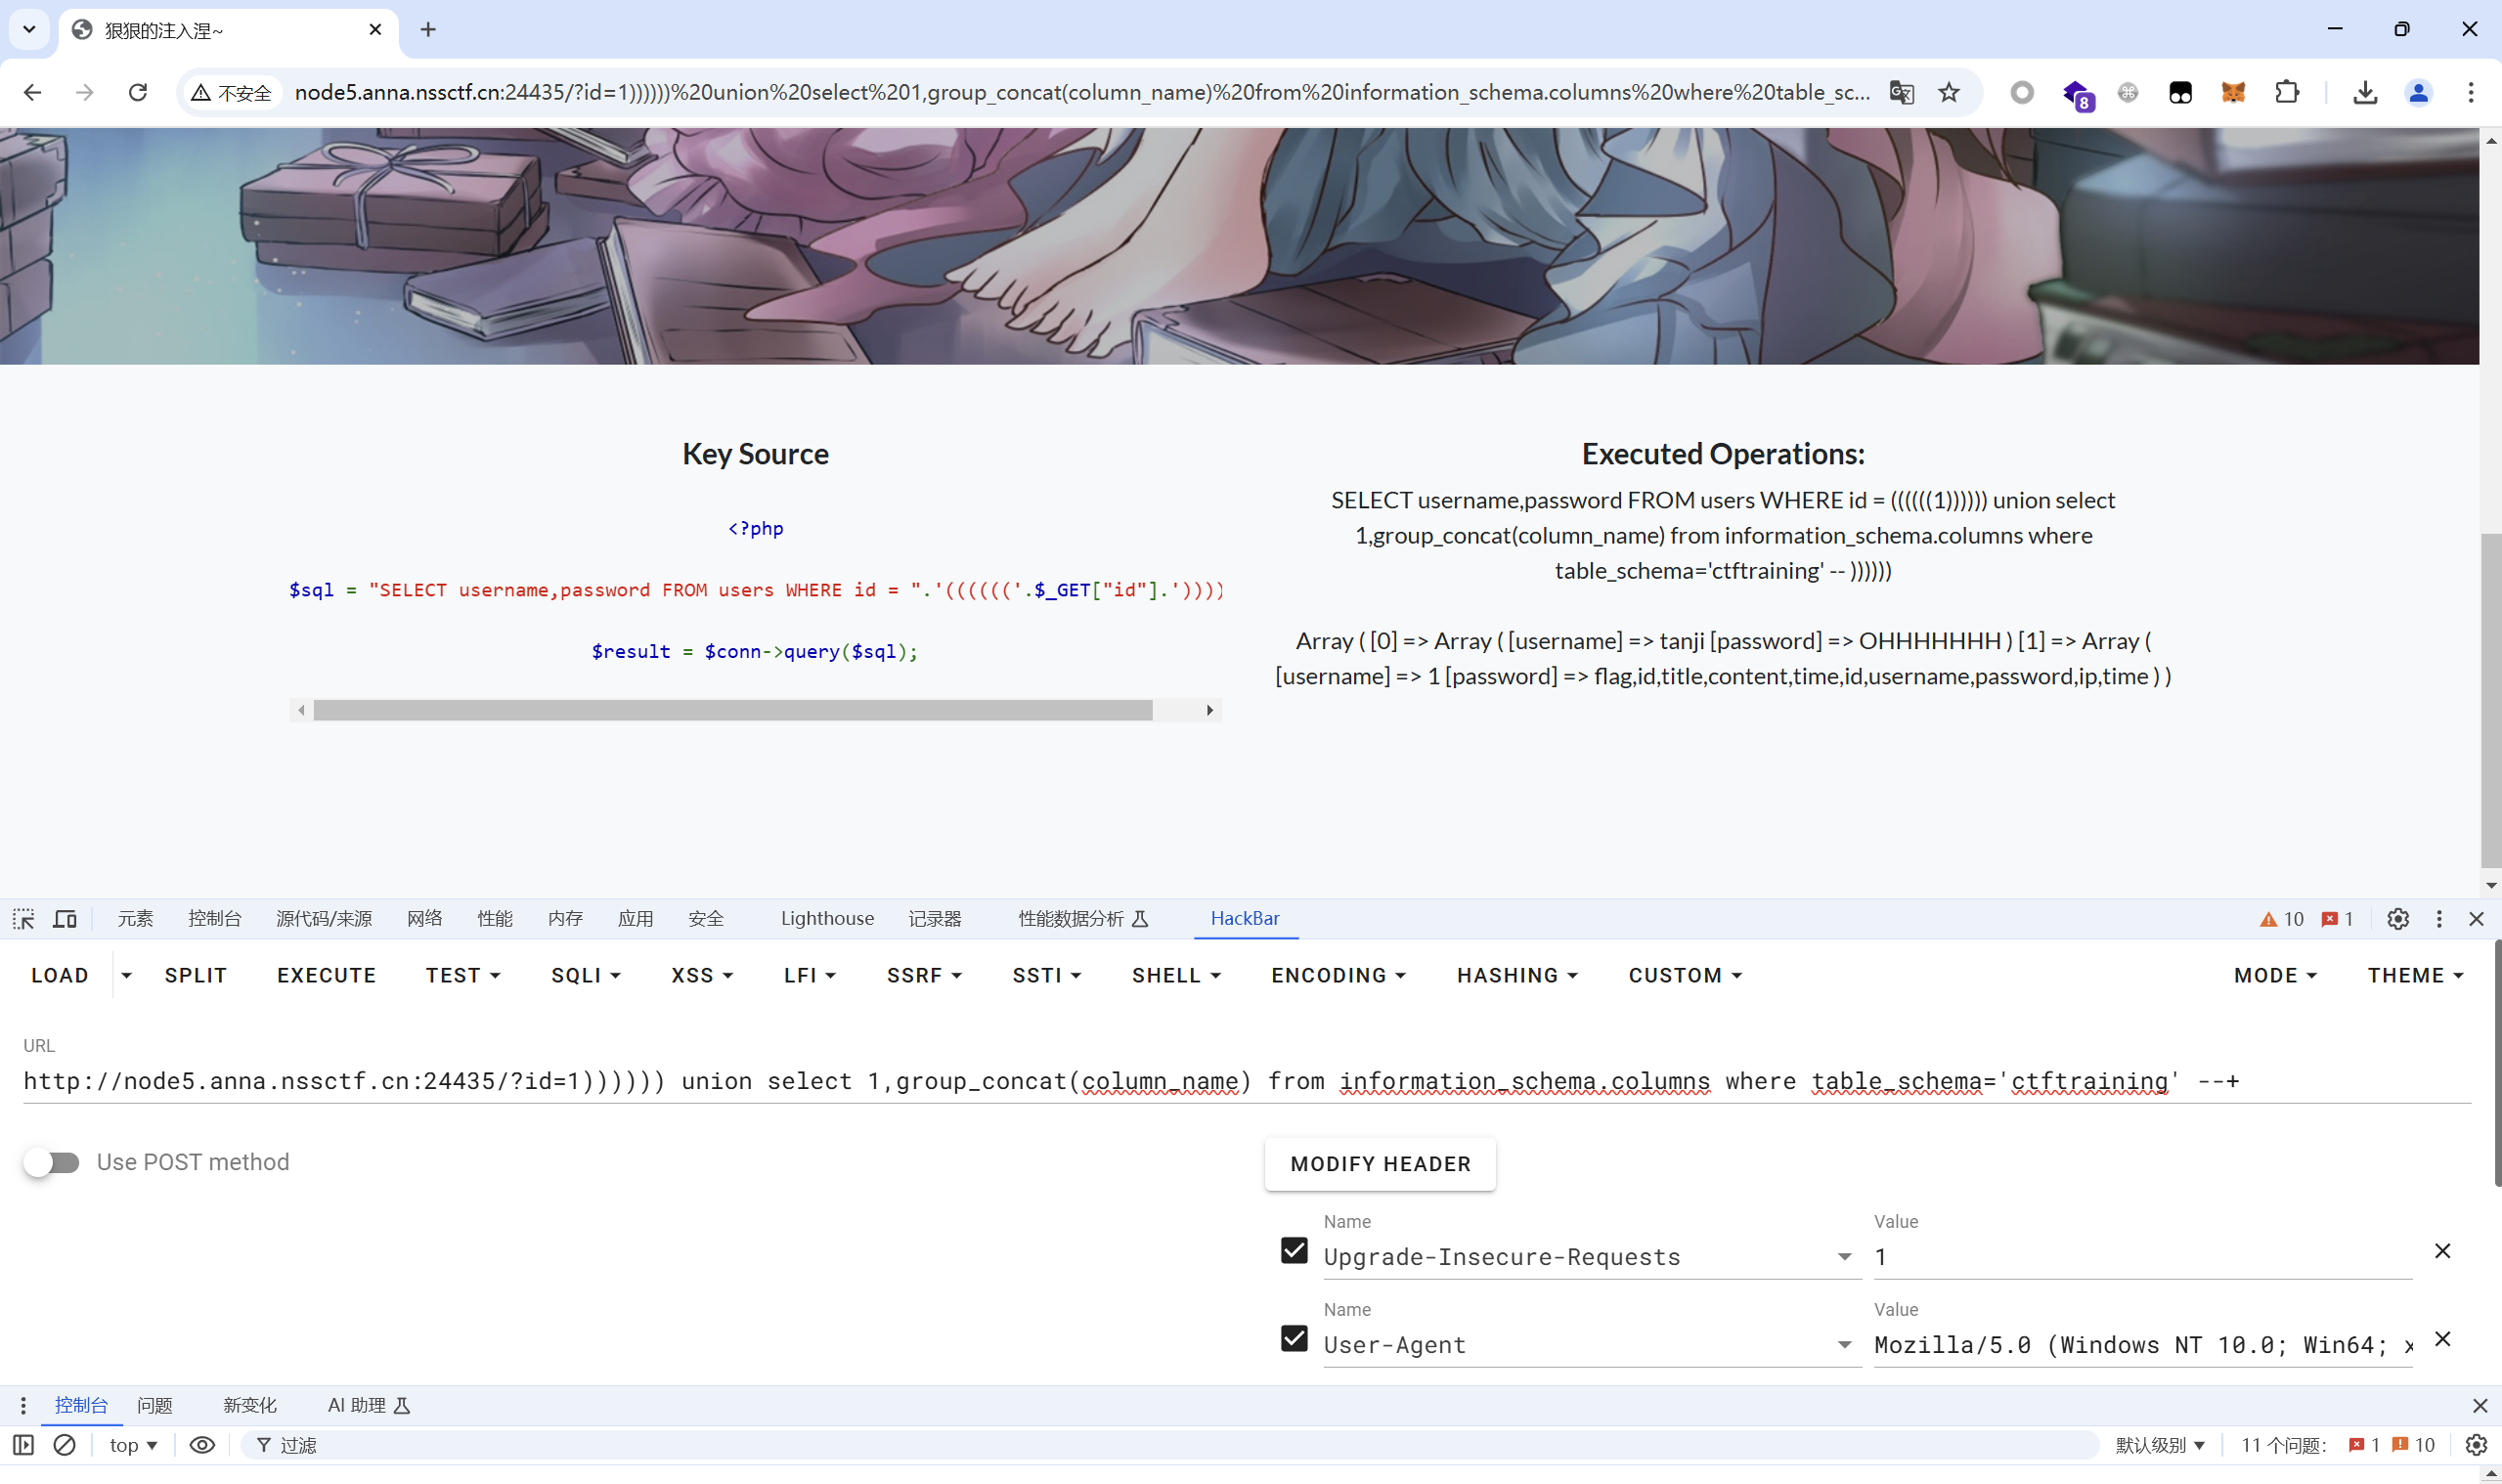Viewport: 2502px width, 1484px height.
Task: Open the Lighthouse tab
Action: tap(827, 918)
